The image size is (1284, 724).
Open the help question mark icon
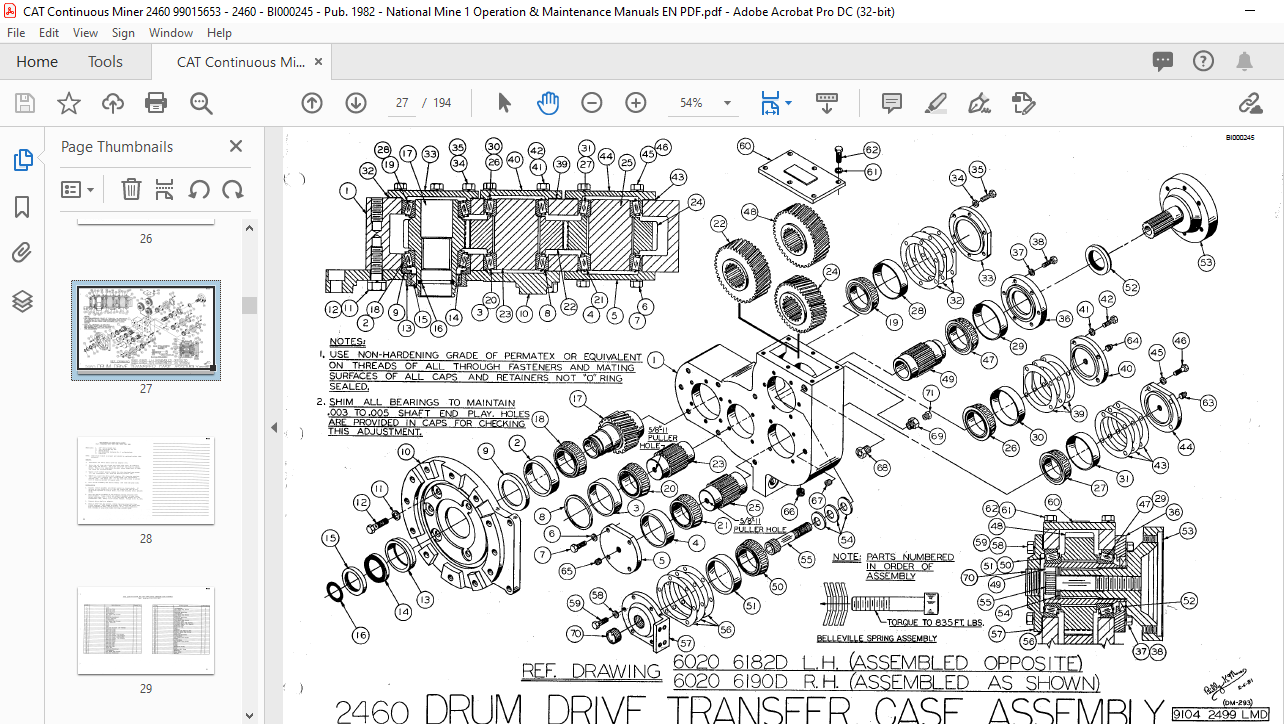coord(1203,61)
